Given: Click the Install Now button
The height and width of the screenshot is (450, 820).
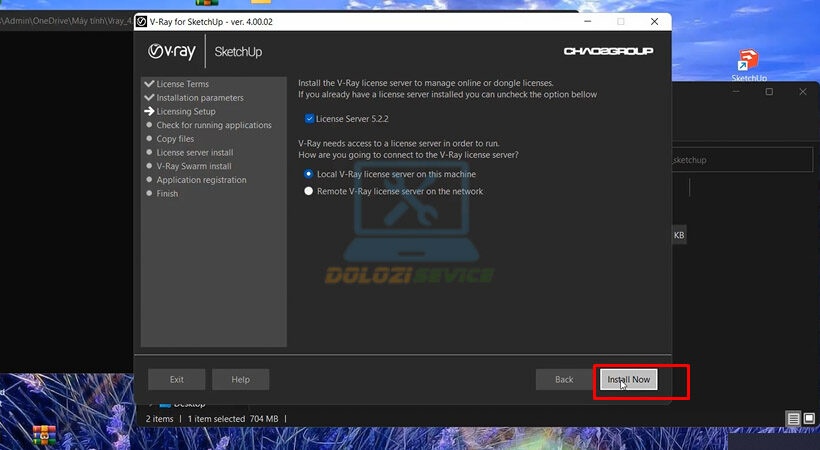Looking at the screenshot, I should 628,380.
